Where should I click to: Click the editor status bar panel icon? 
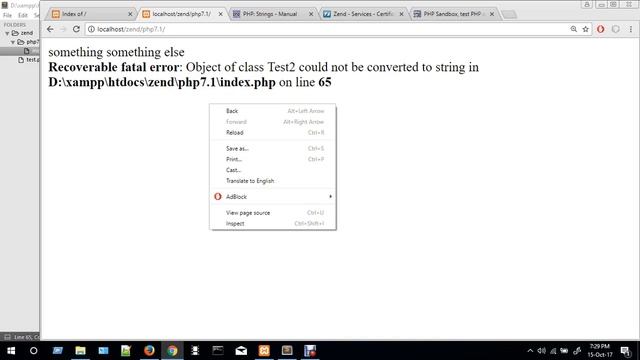pos(7,337)
